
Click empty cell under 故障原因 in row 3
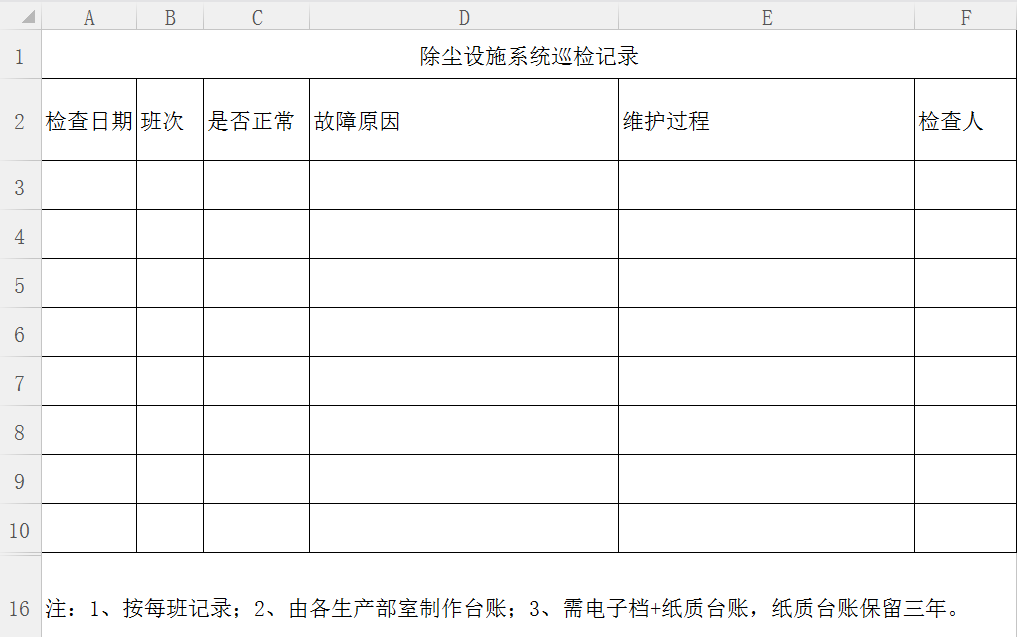click(x=464, y=186)
